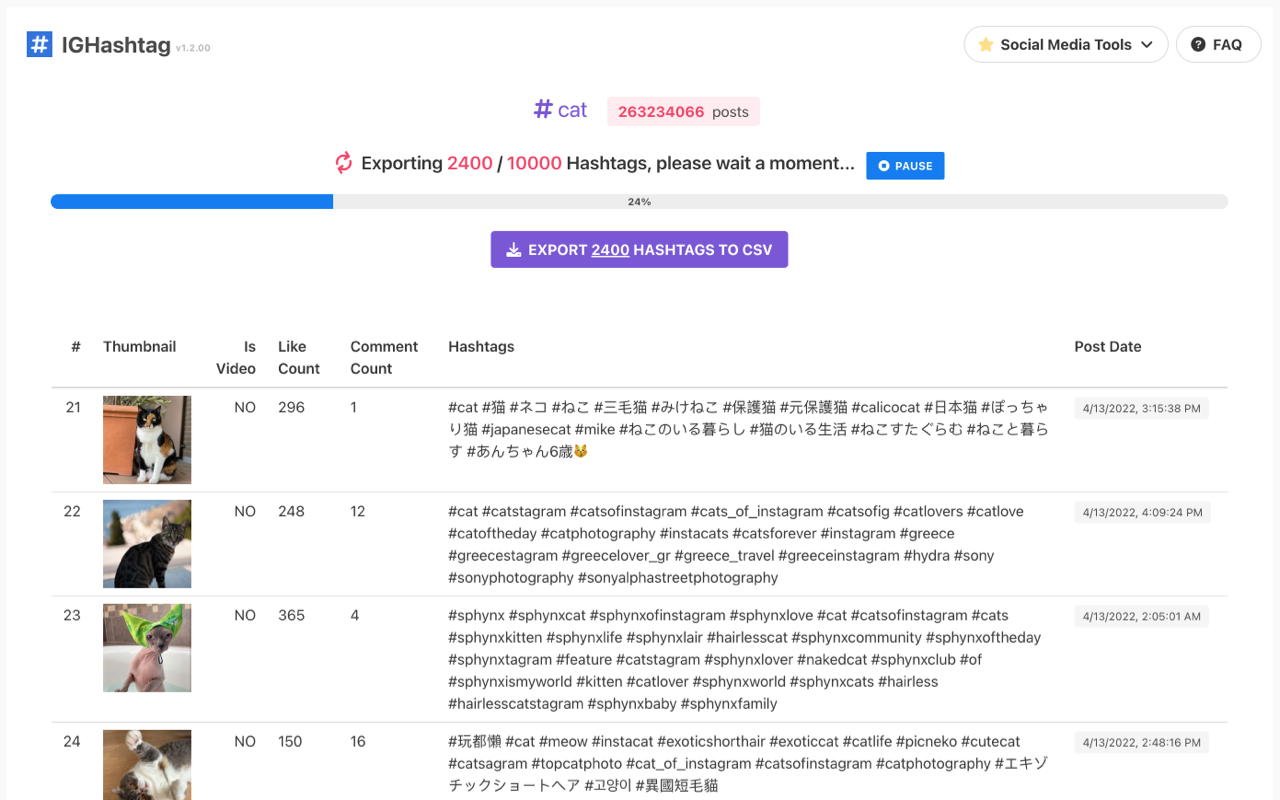1280x800 pixels.
Task: Click the question mark icon beside FAQ
Action: [x=1196, y=44]
